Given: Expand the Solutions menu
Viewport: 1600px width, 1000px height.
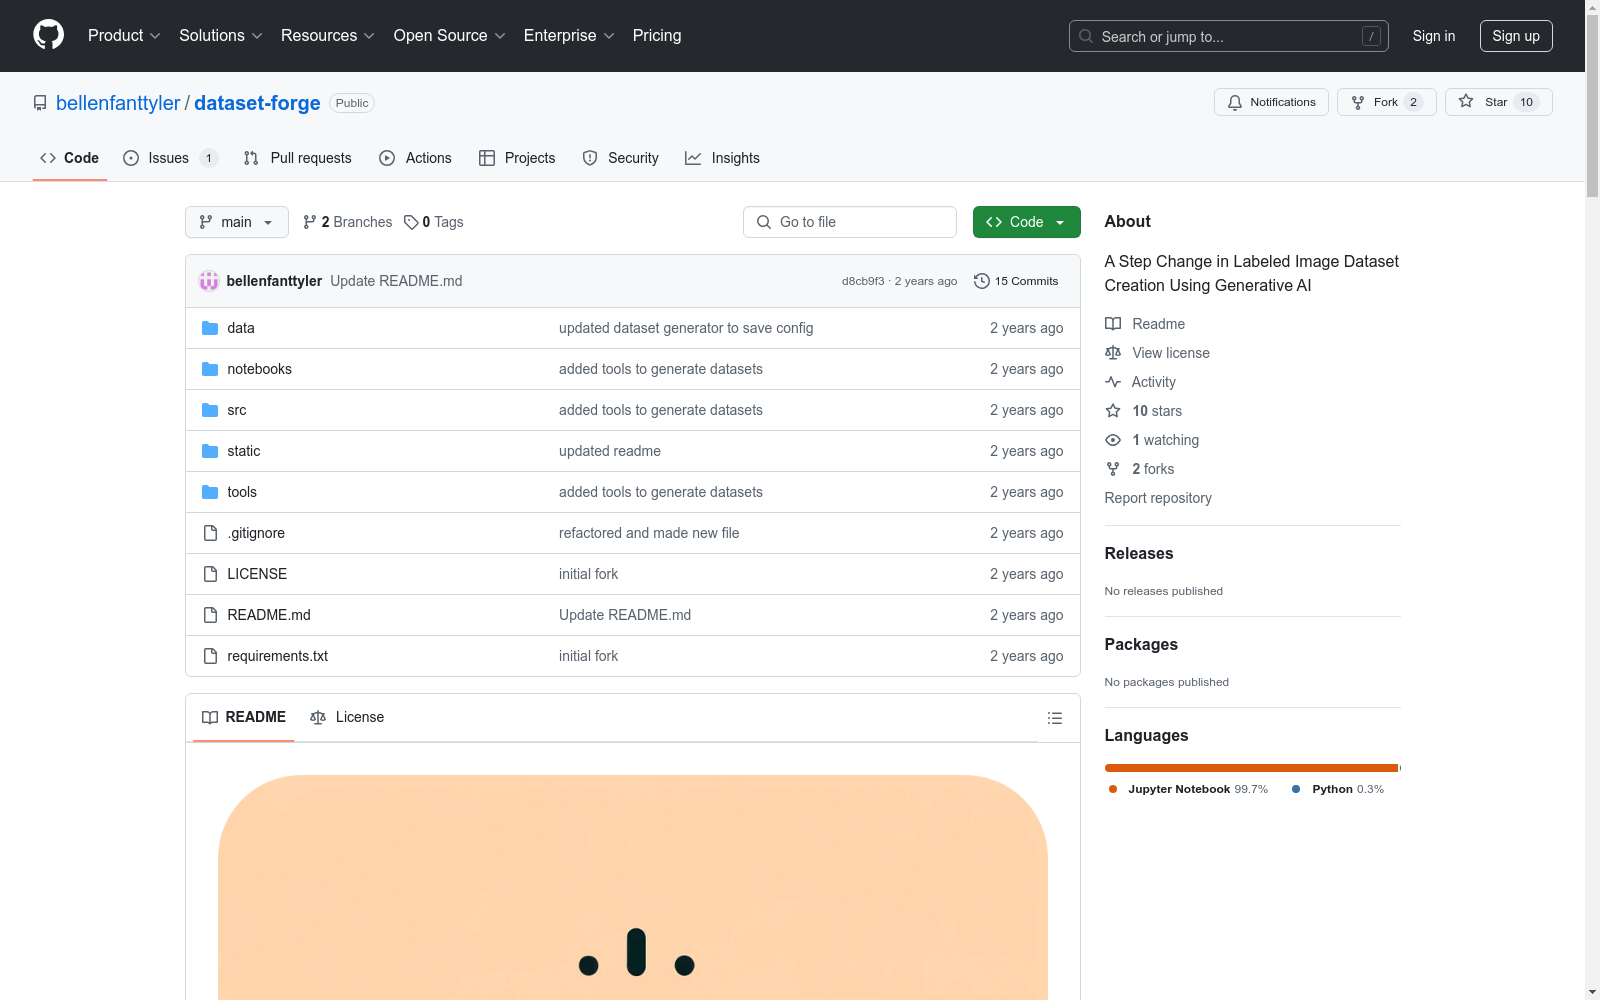Looking at the screenshot, I should coord(221,36).
